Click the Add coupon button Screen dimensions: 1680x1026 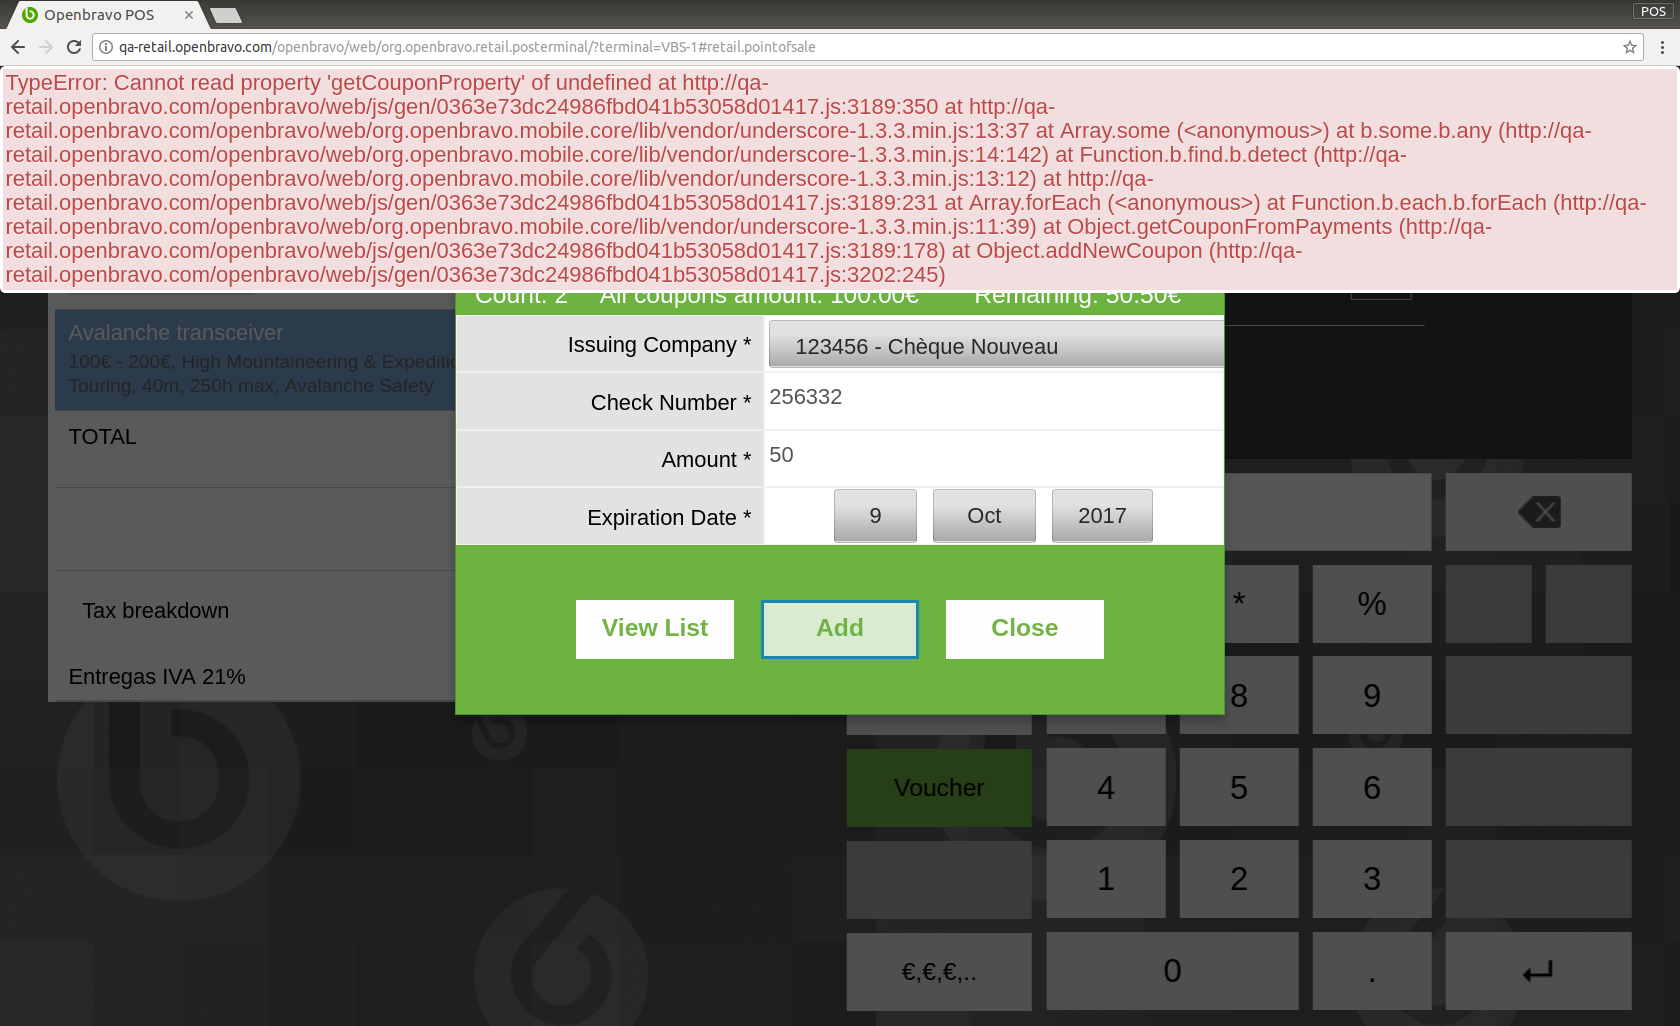click(839, 629)
